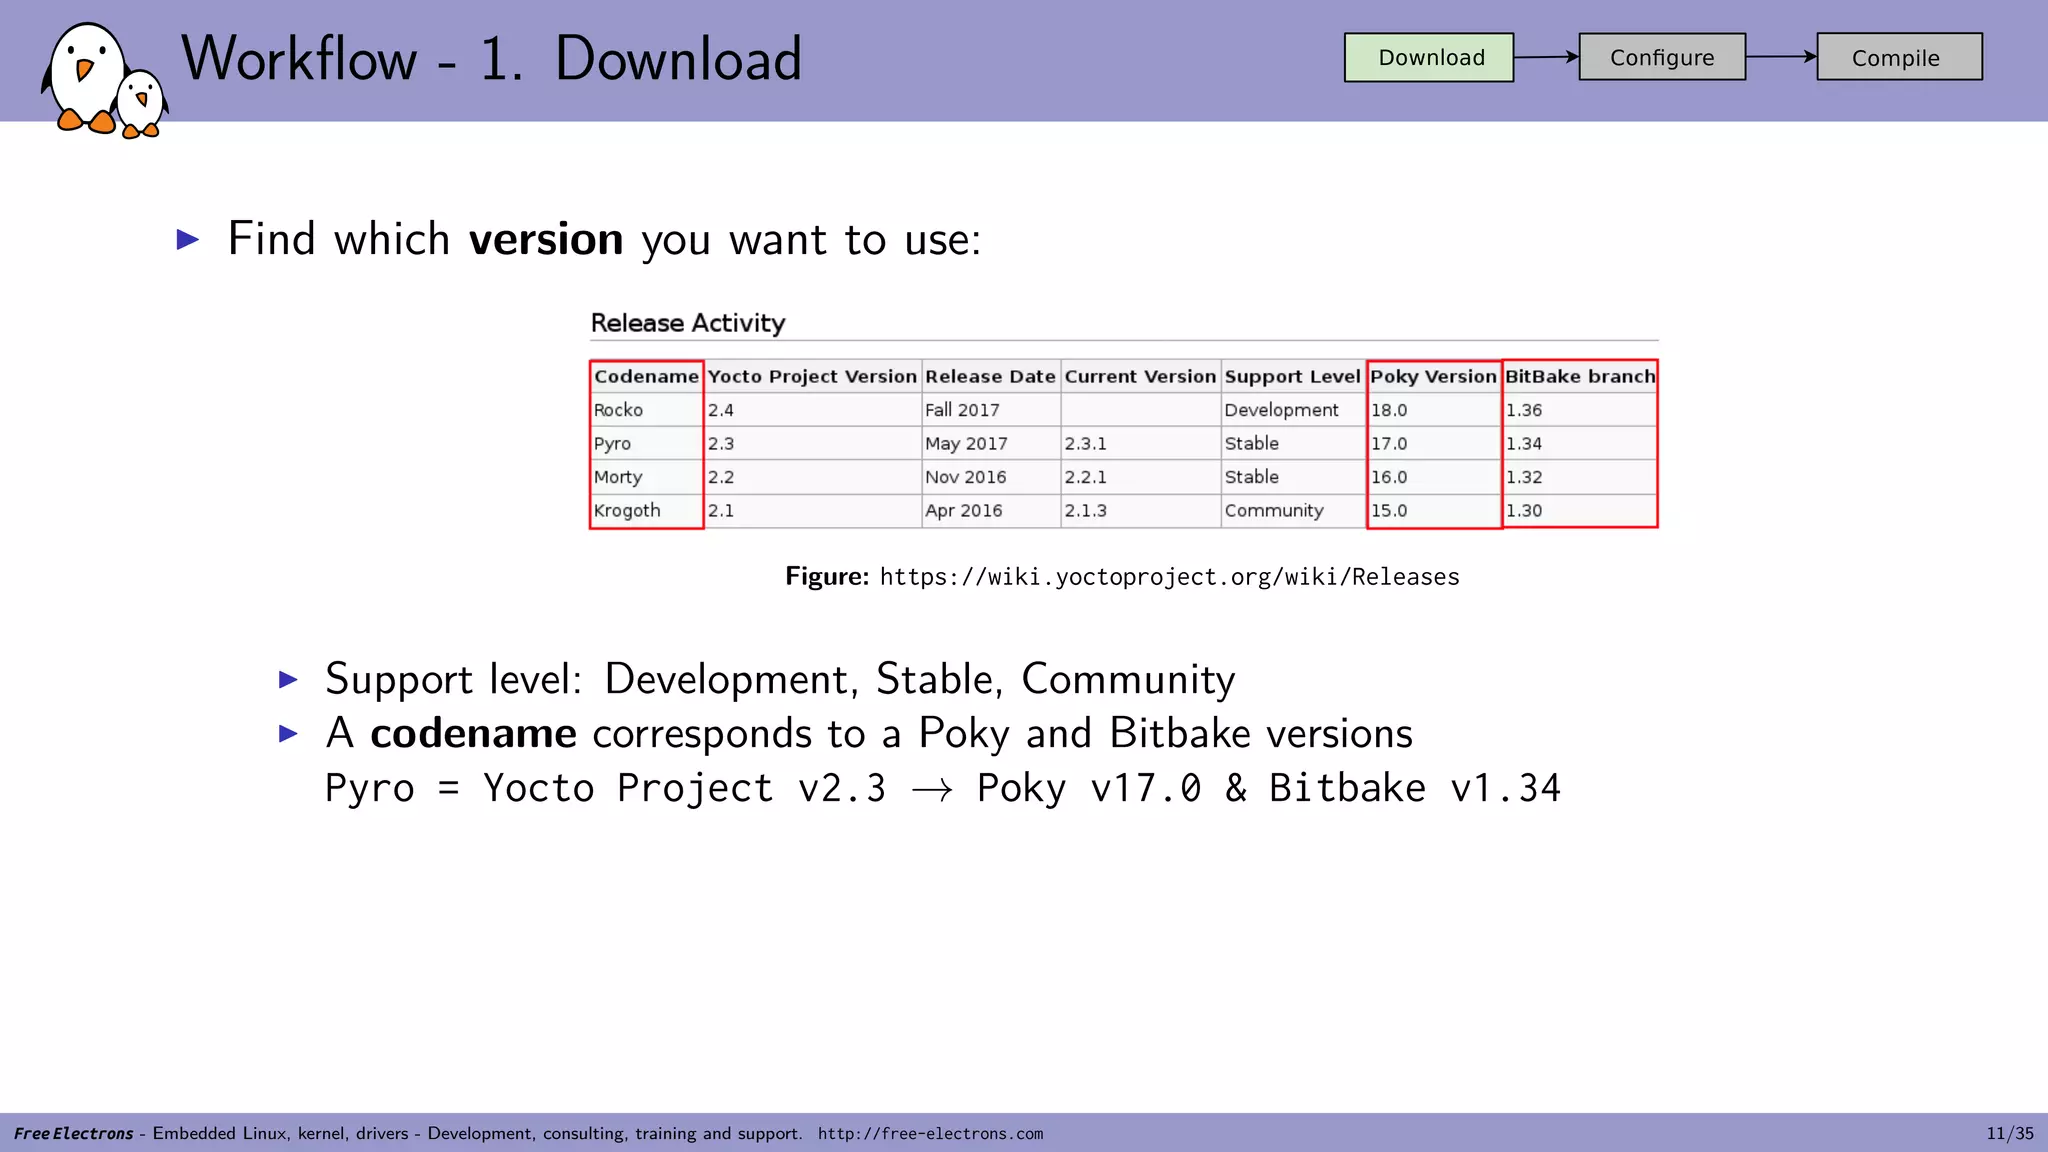Click the Poky Version column header
Viewport: 2048px width, 1152px height.
coord(1433,376)
